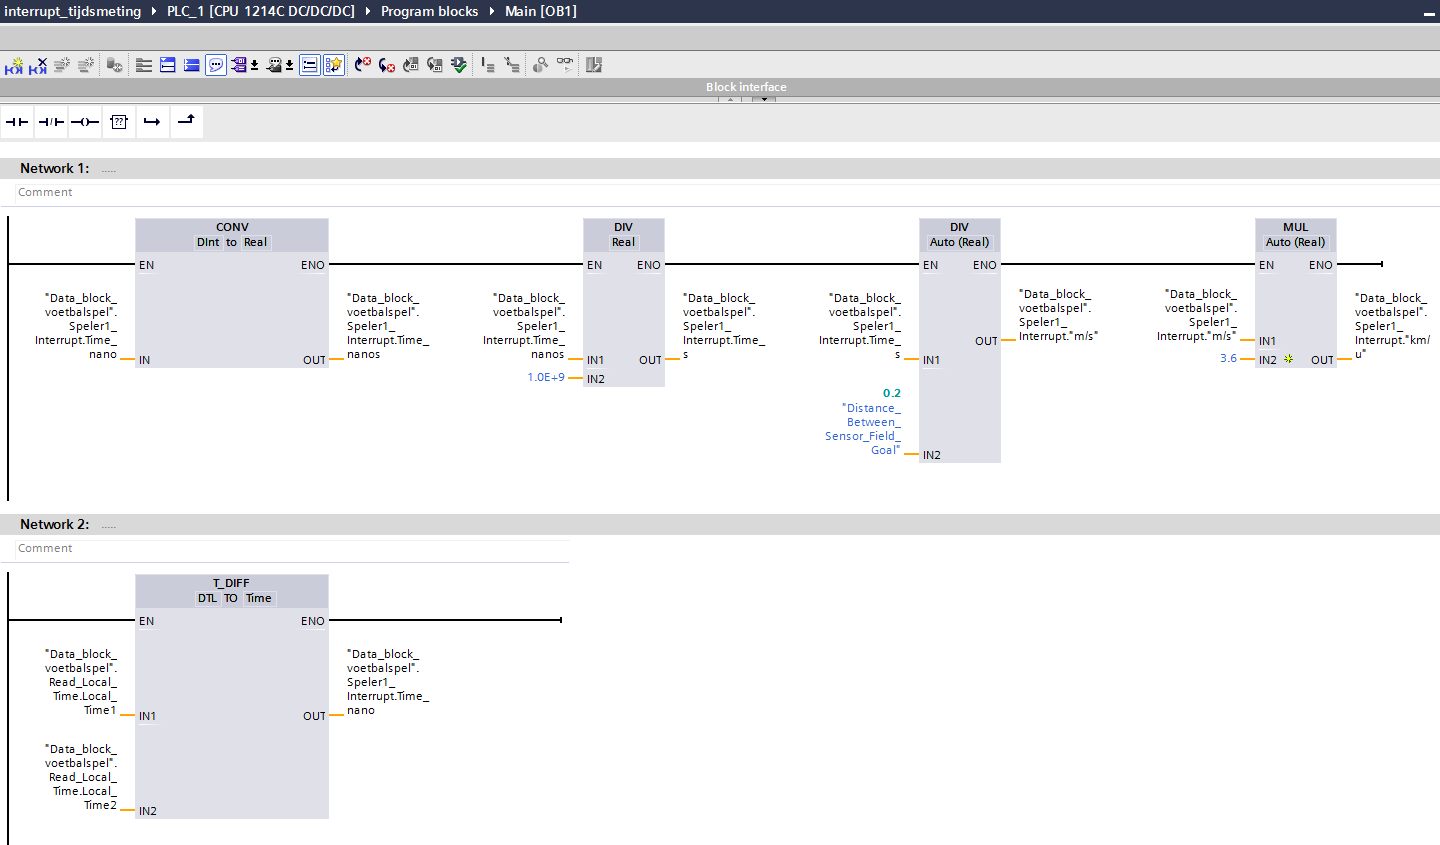Select the Network 1 title bar
1440x845 pixels.
[720, 168]
